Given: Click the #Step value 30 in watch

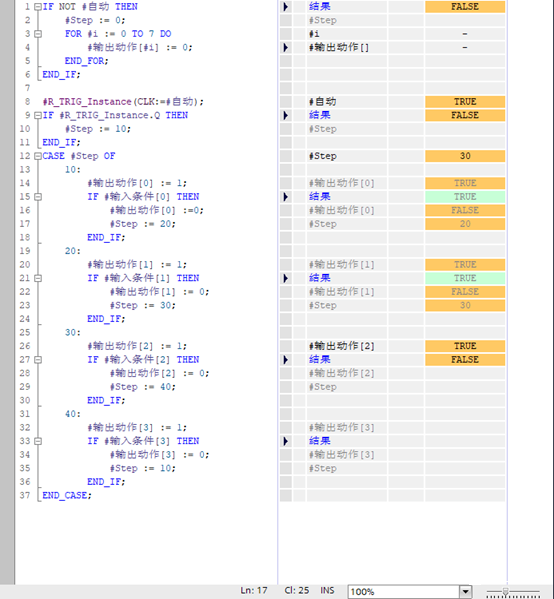Looking at the screenshot, I should click(x=465, y=156).
